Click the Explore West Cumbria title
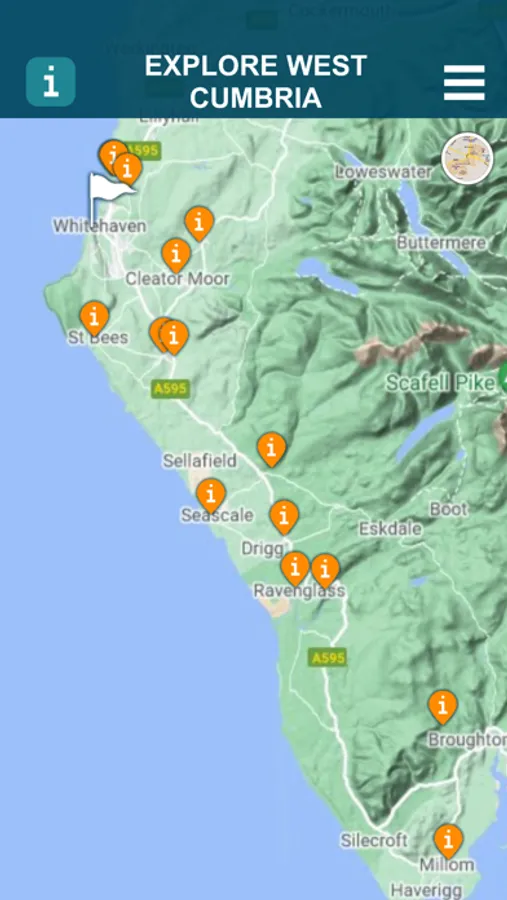This screenshot has width=507, height=900. tap(256, 82)
